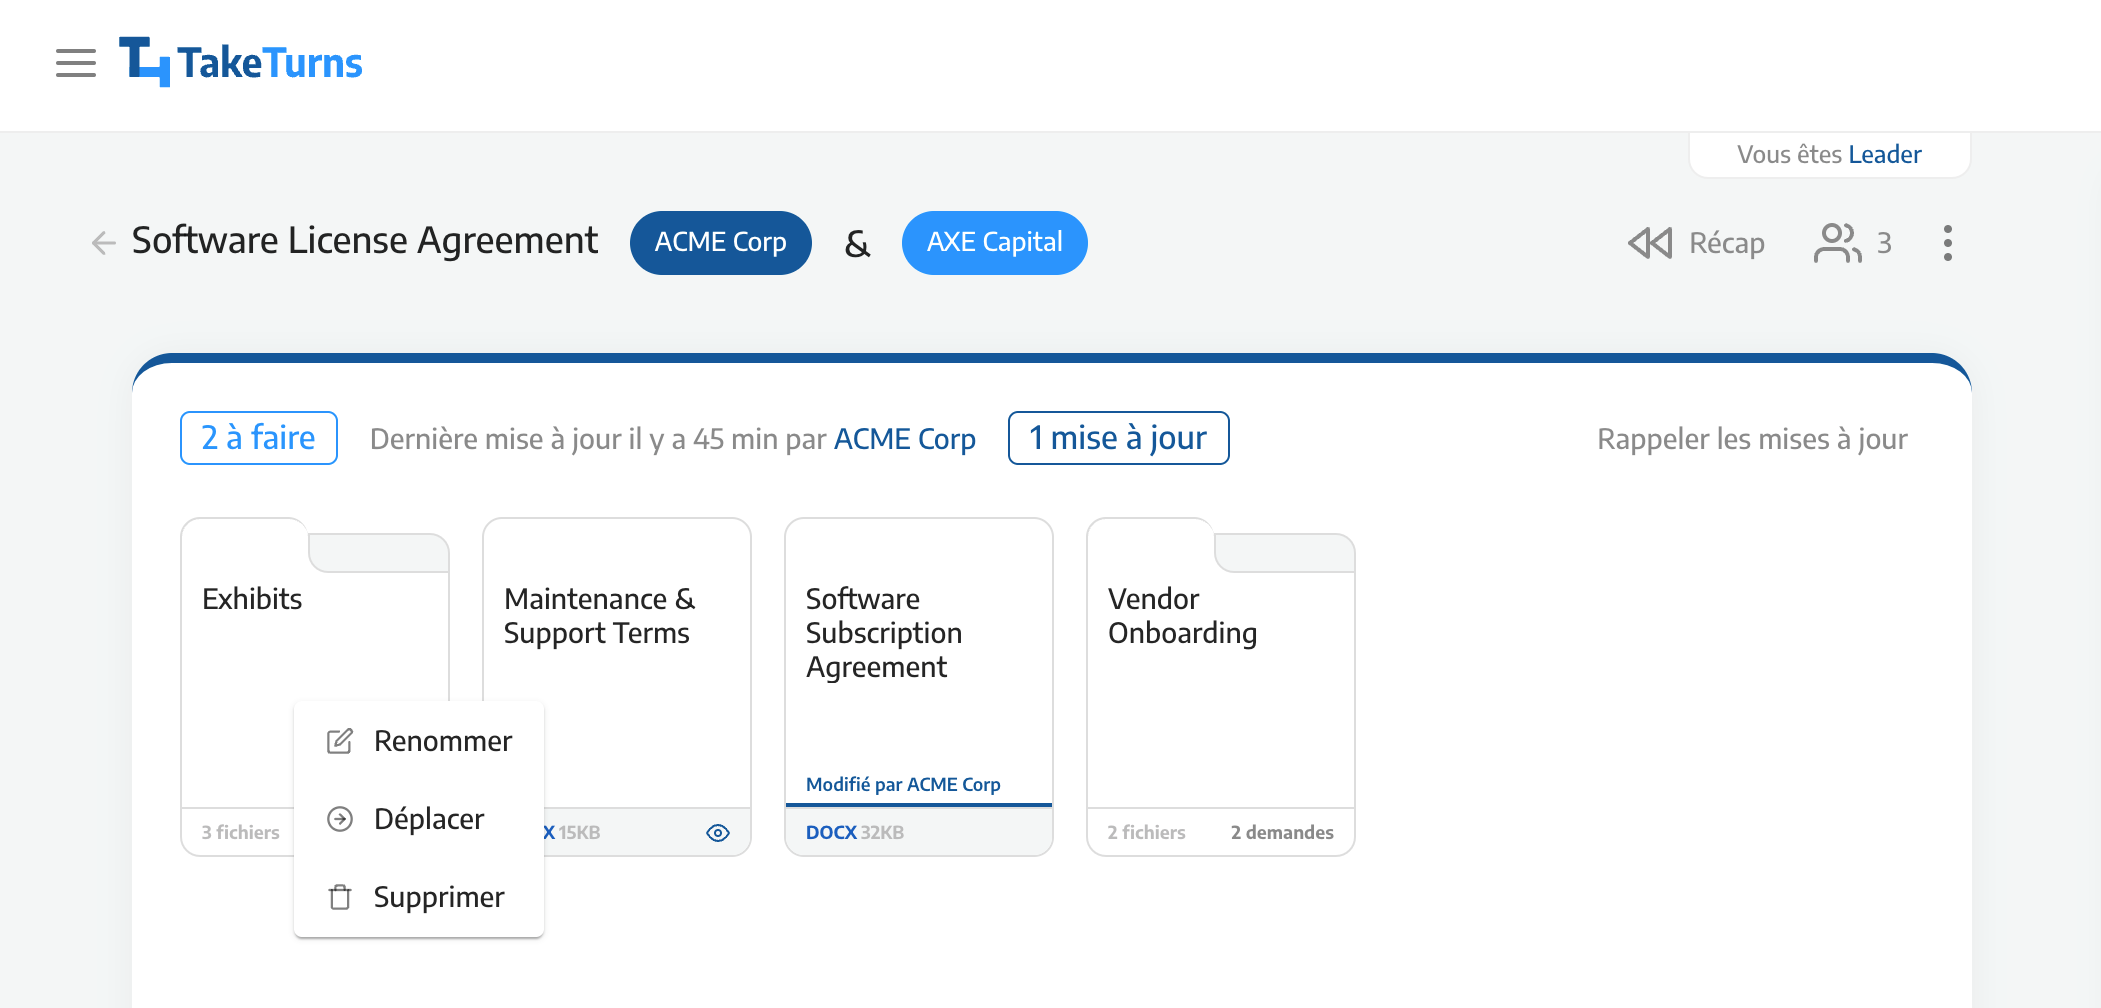Screen dimensions: 2101x1008
Task: Select the AXE Capital party badge
Action: (994, 242)
